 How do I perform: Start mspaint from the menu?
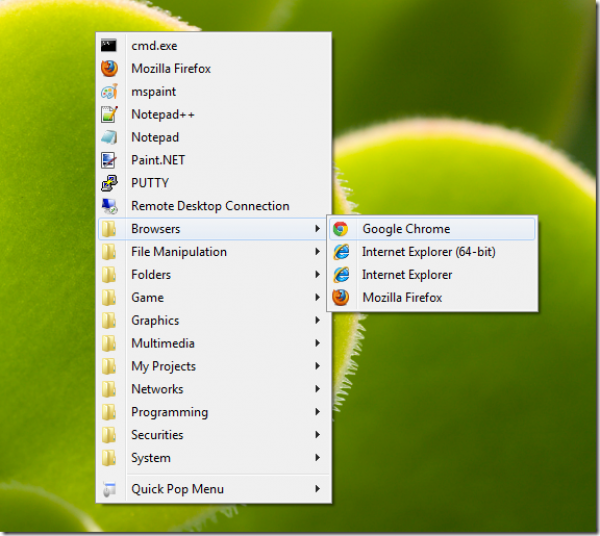point(153,92)
